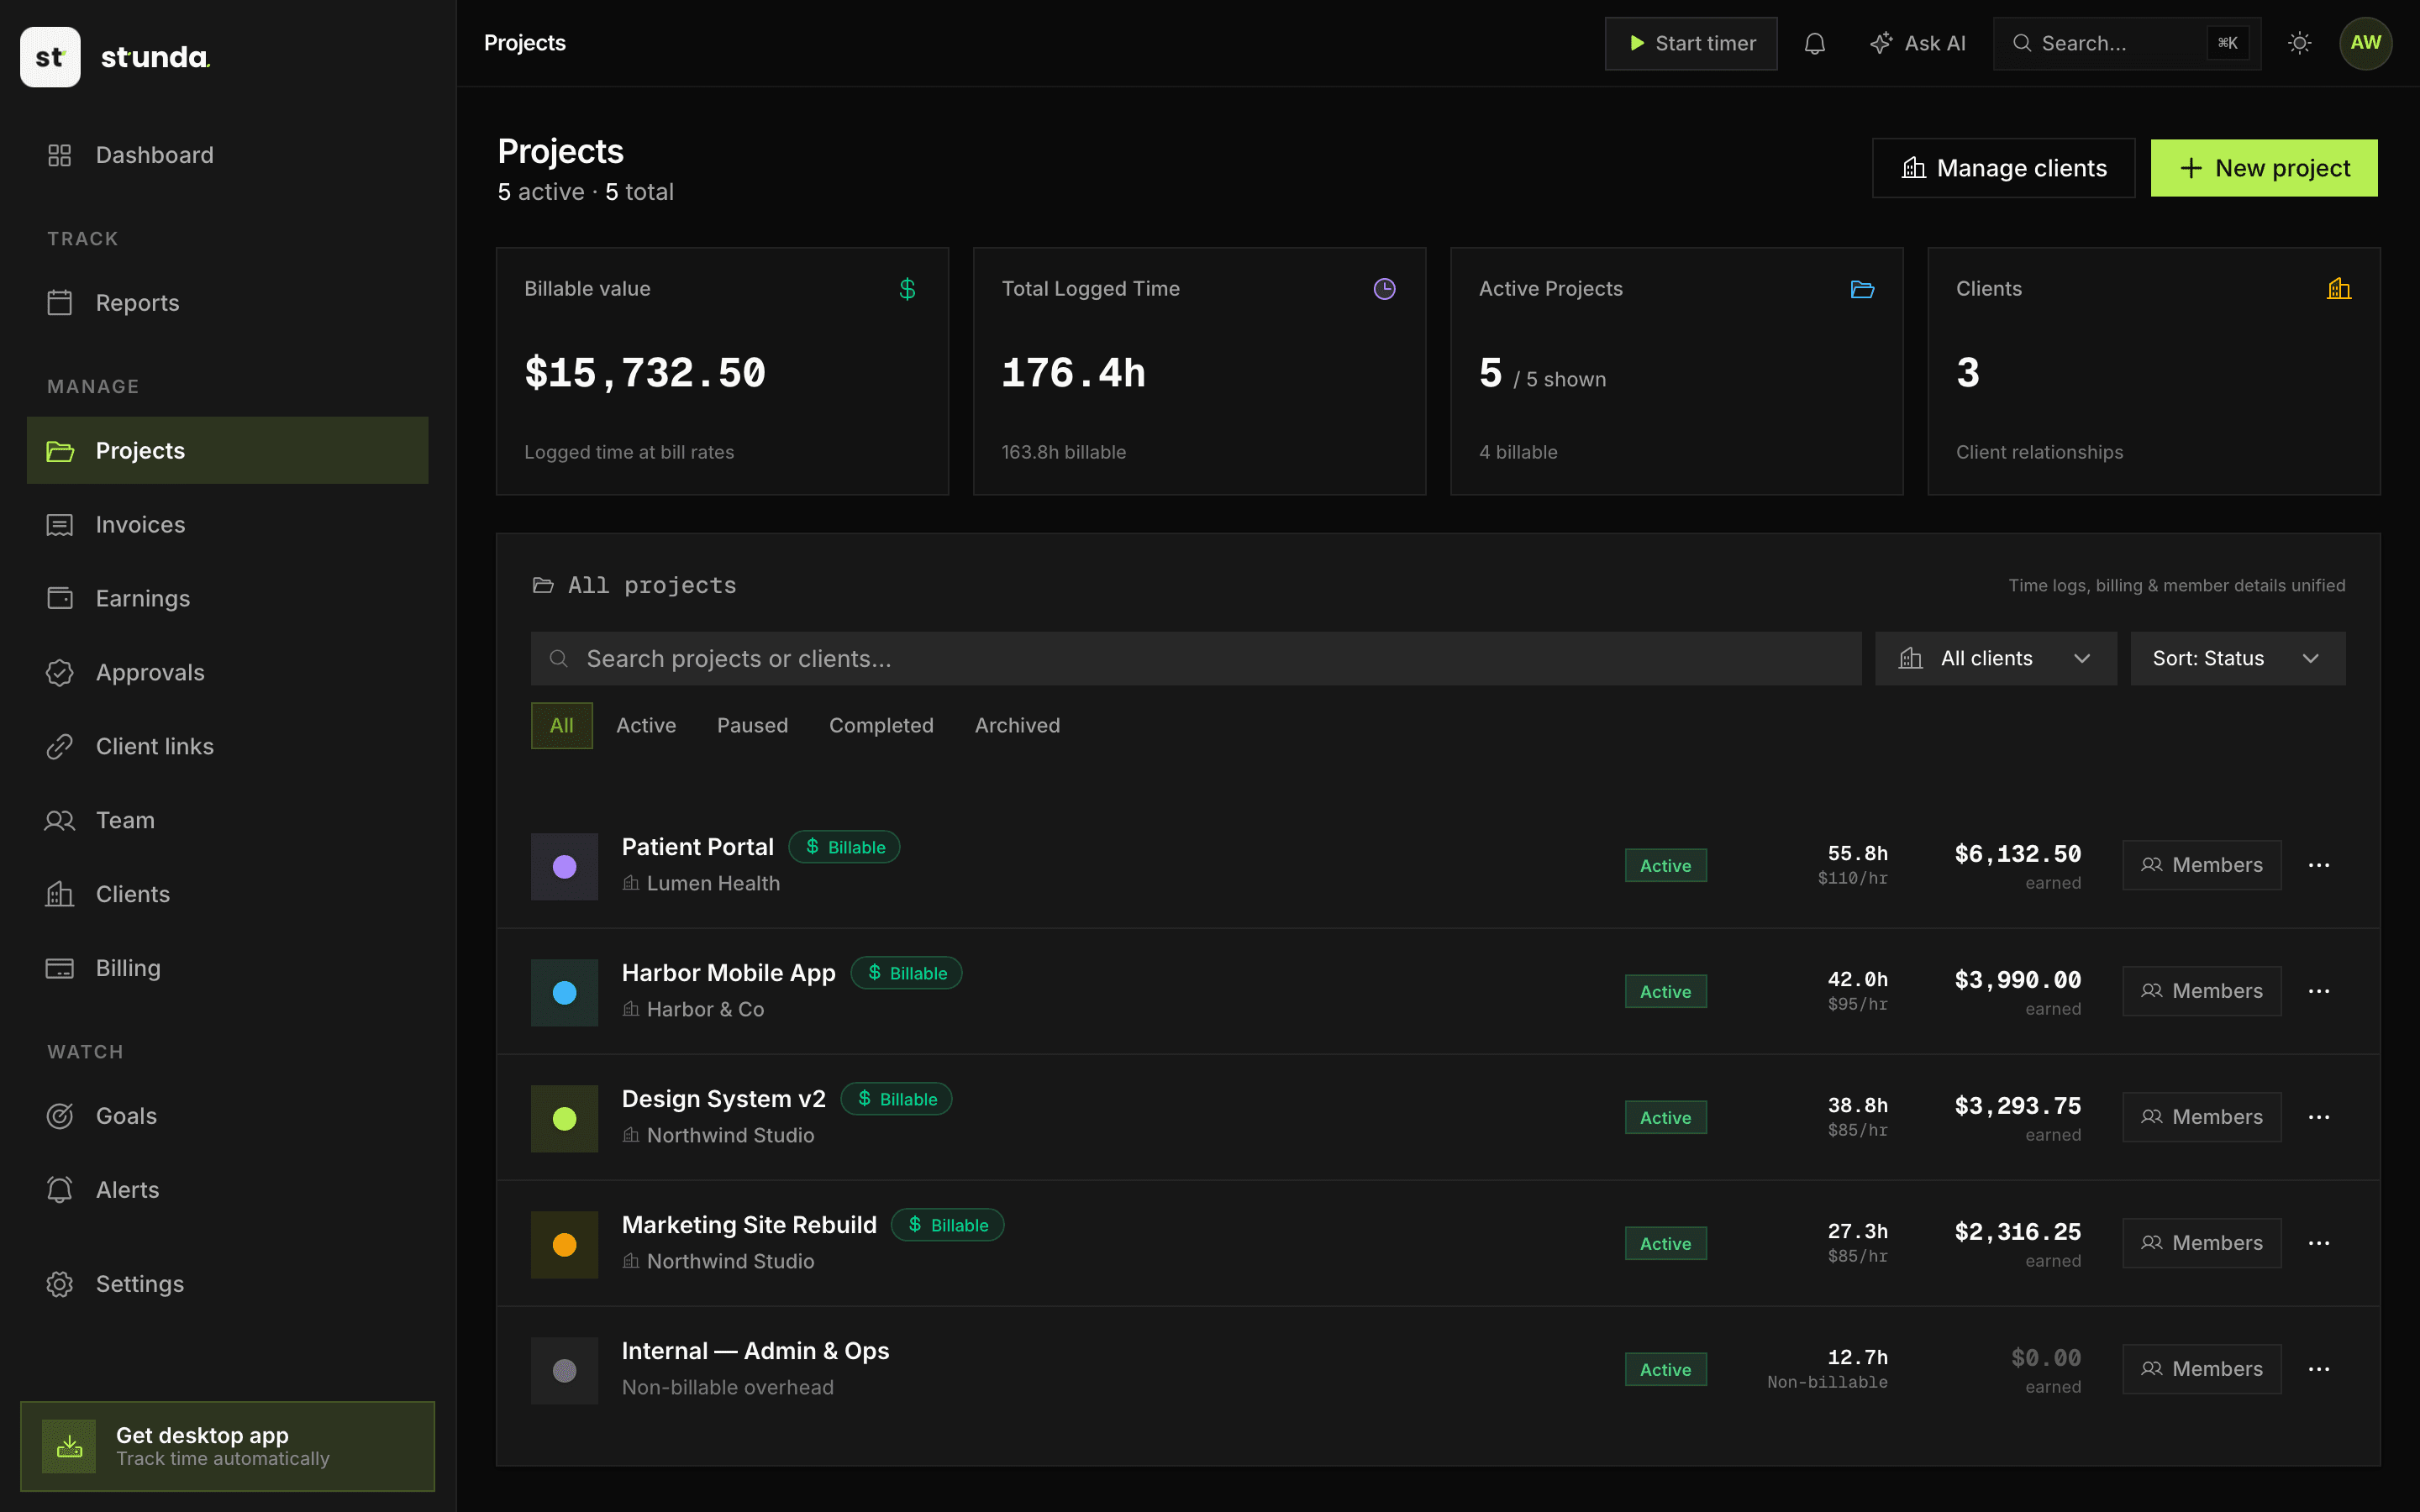This screenshot has width=2420, height=1512.
Task: Click the New project button
Action: pyautogui.click(x=2264, y=168)
